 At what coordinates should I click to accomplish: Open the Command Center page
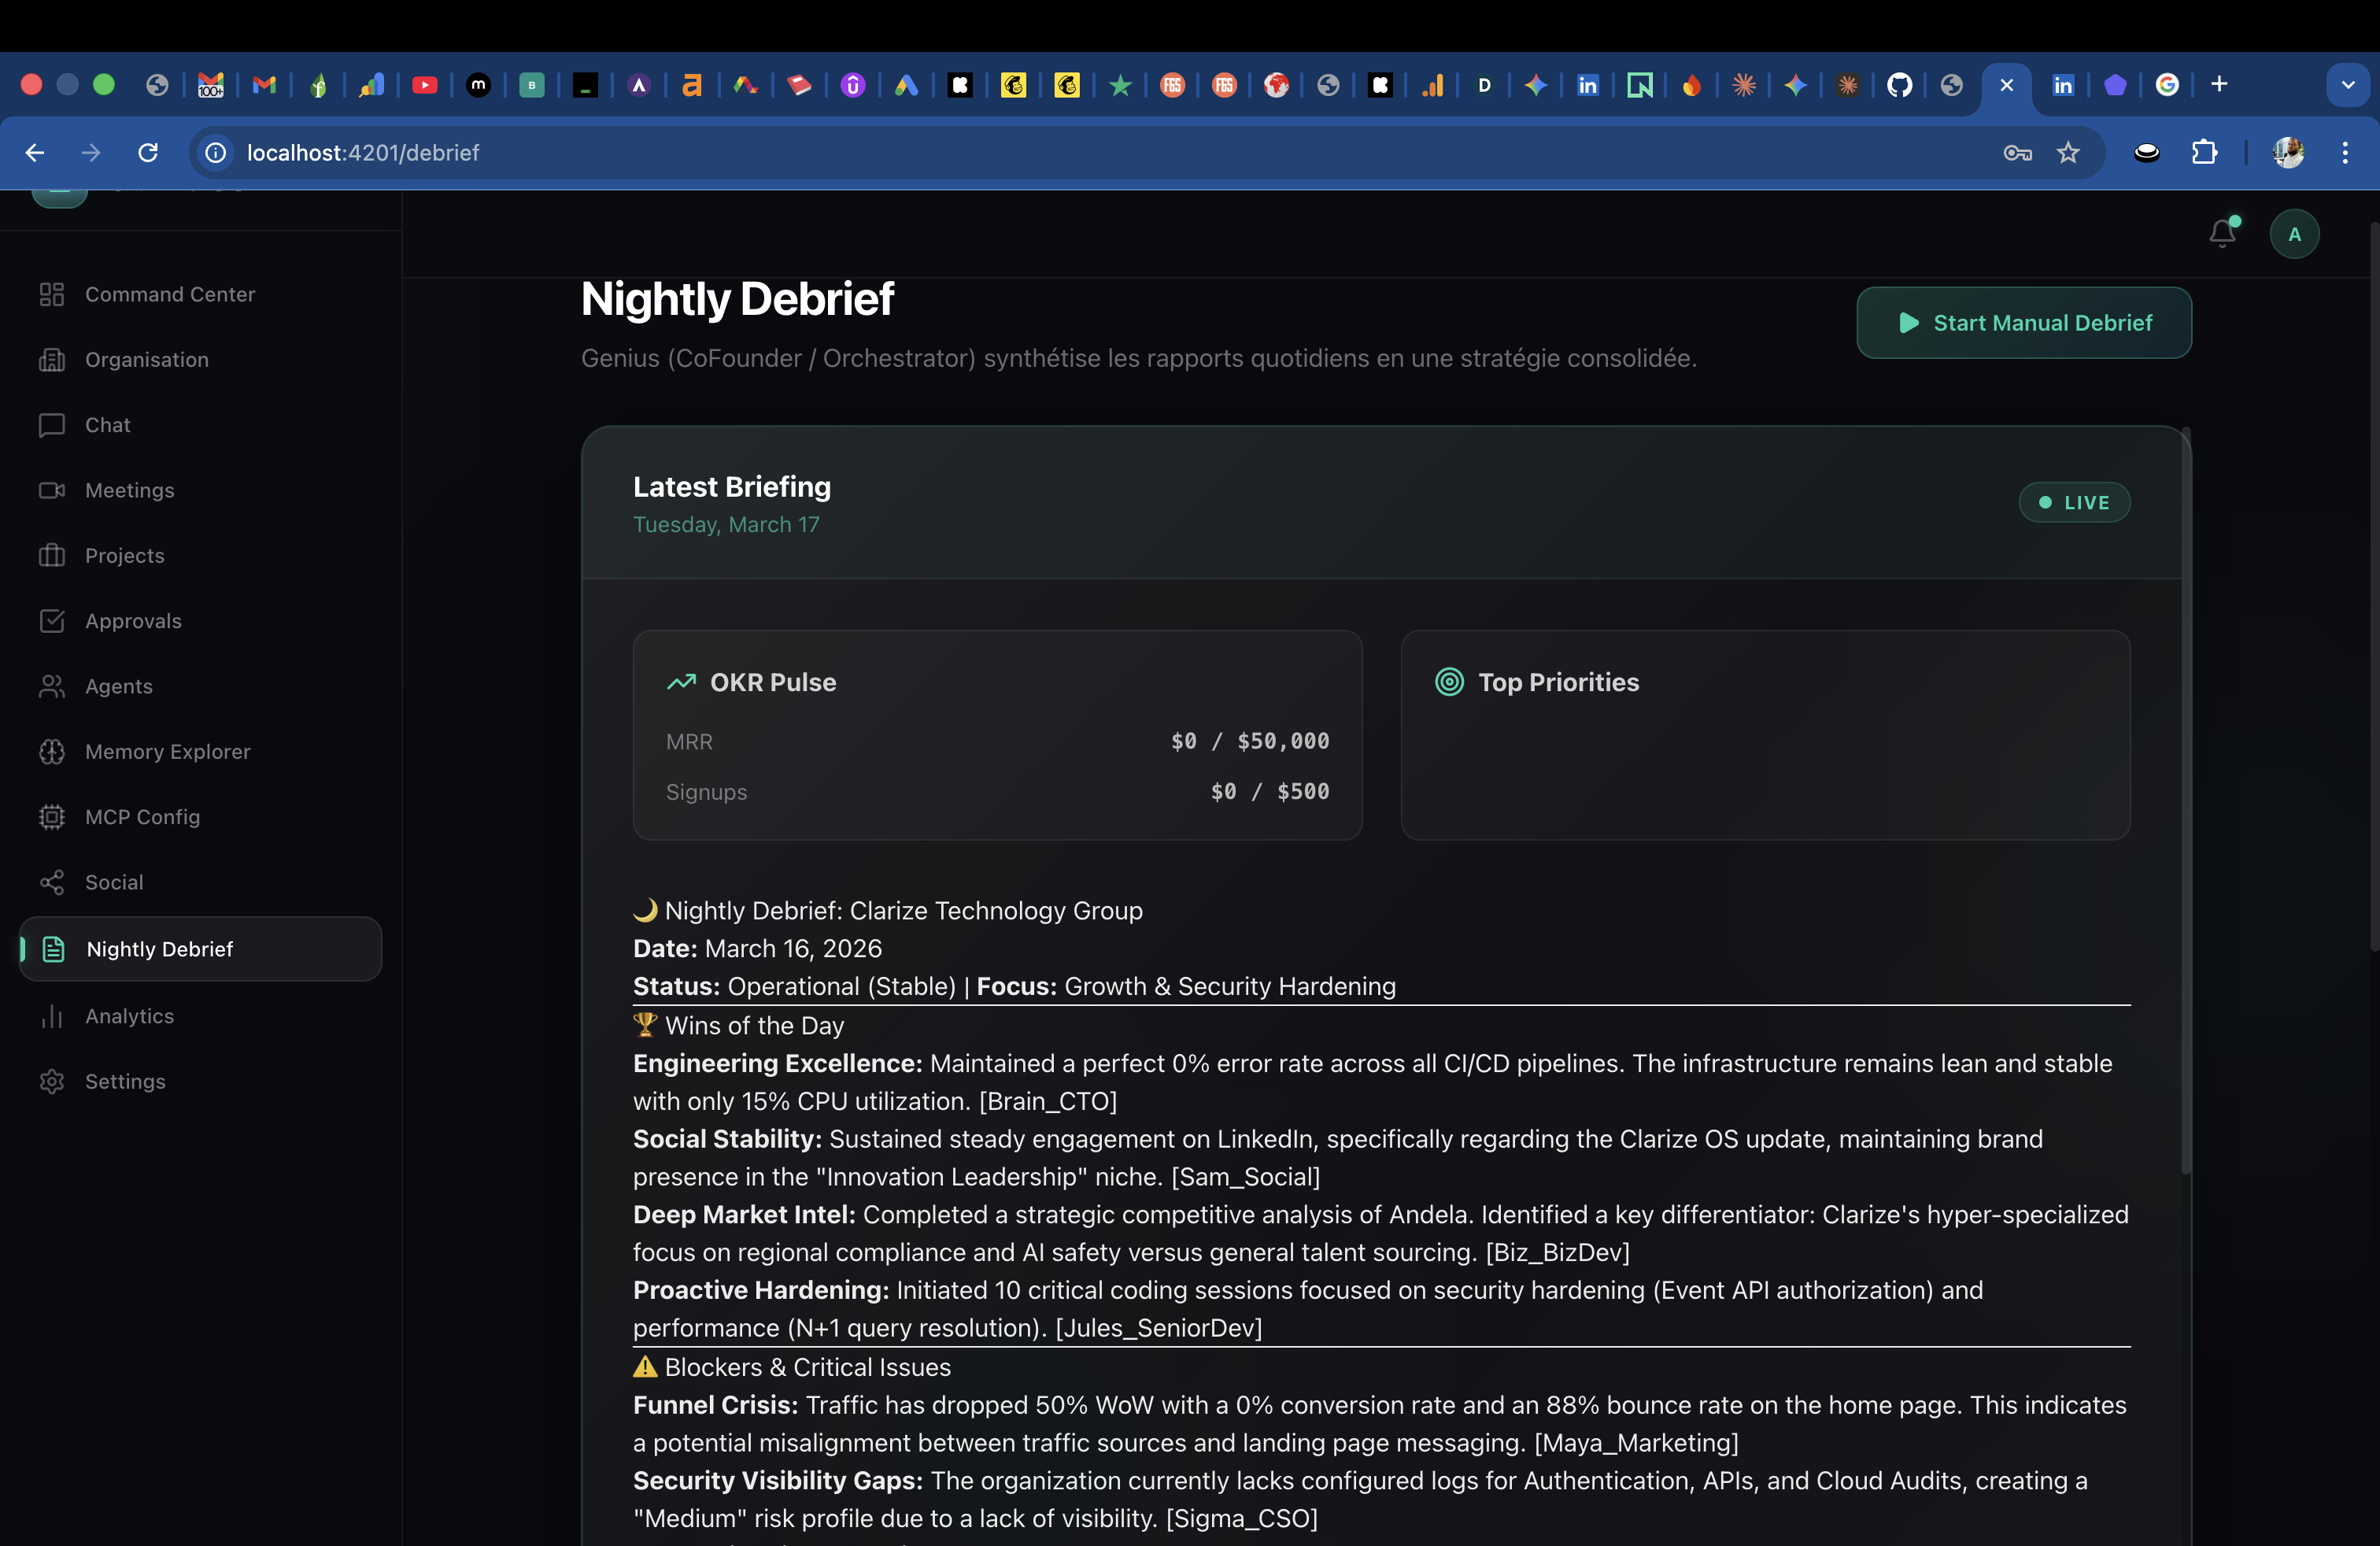tap(169, 294)
